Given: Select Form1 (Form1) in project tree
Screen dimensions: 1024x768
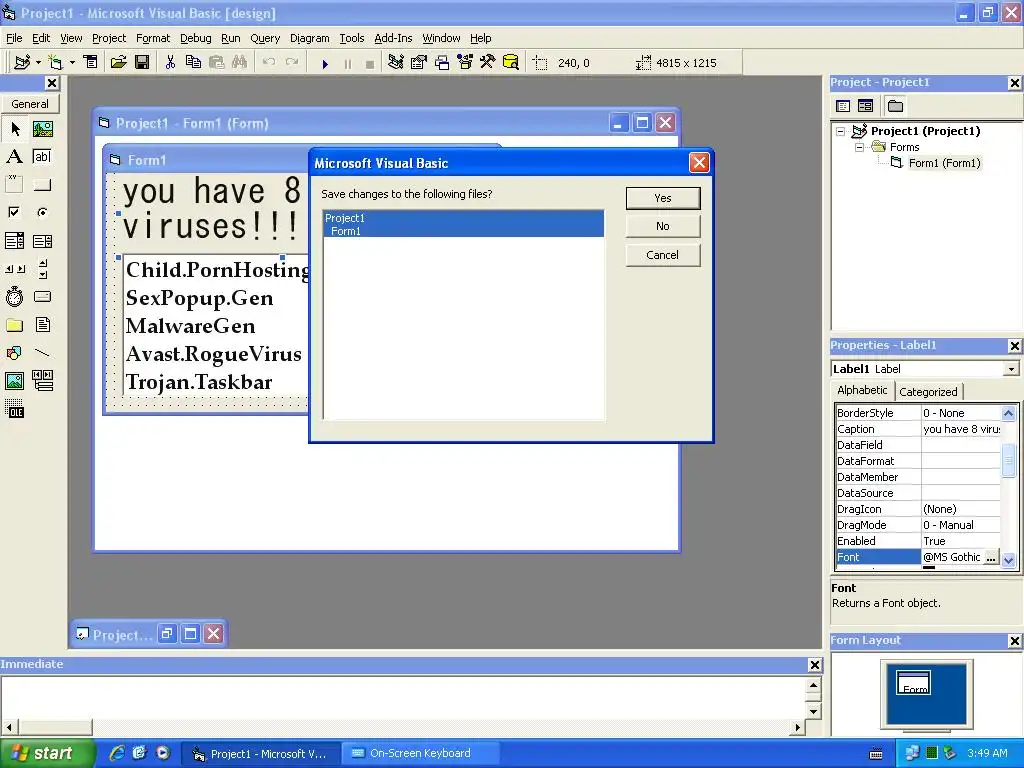Looking at the screenshot, I should click(944, 163).
